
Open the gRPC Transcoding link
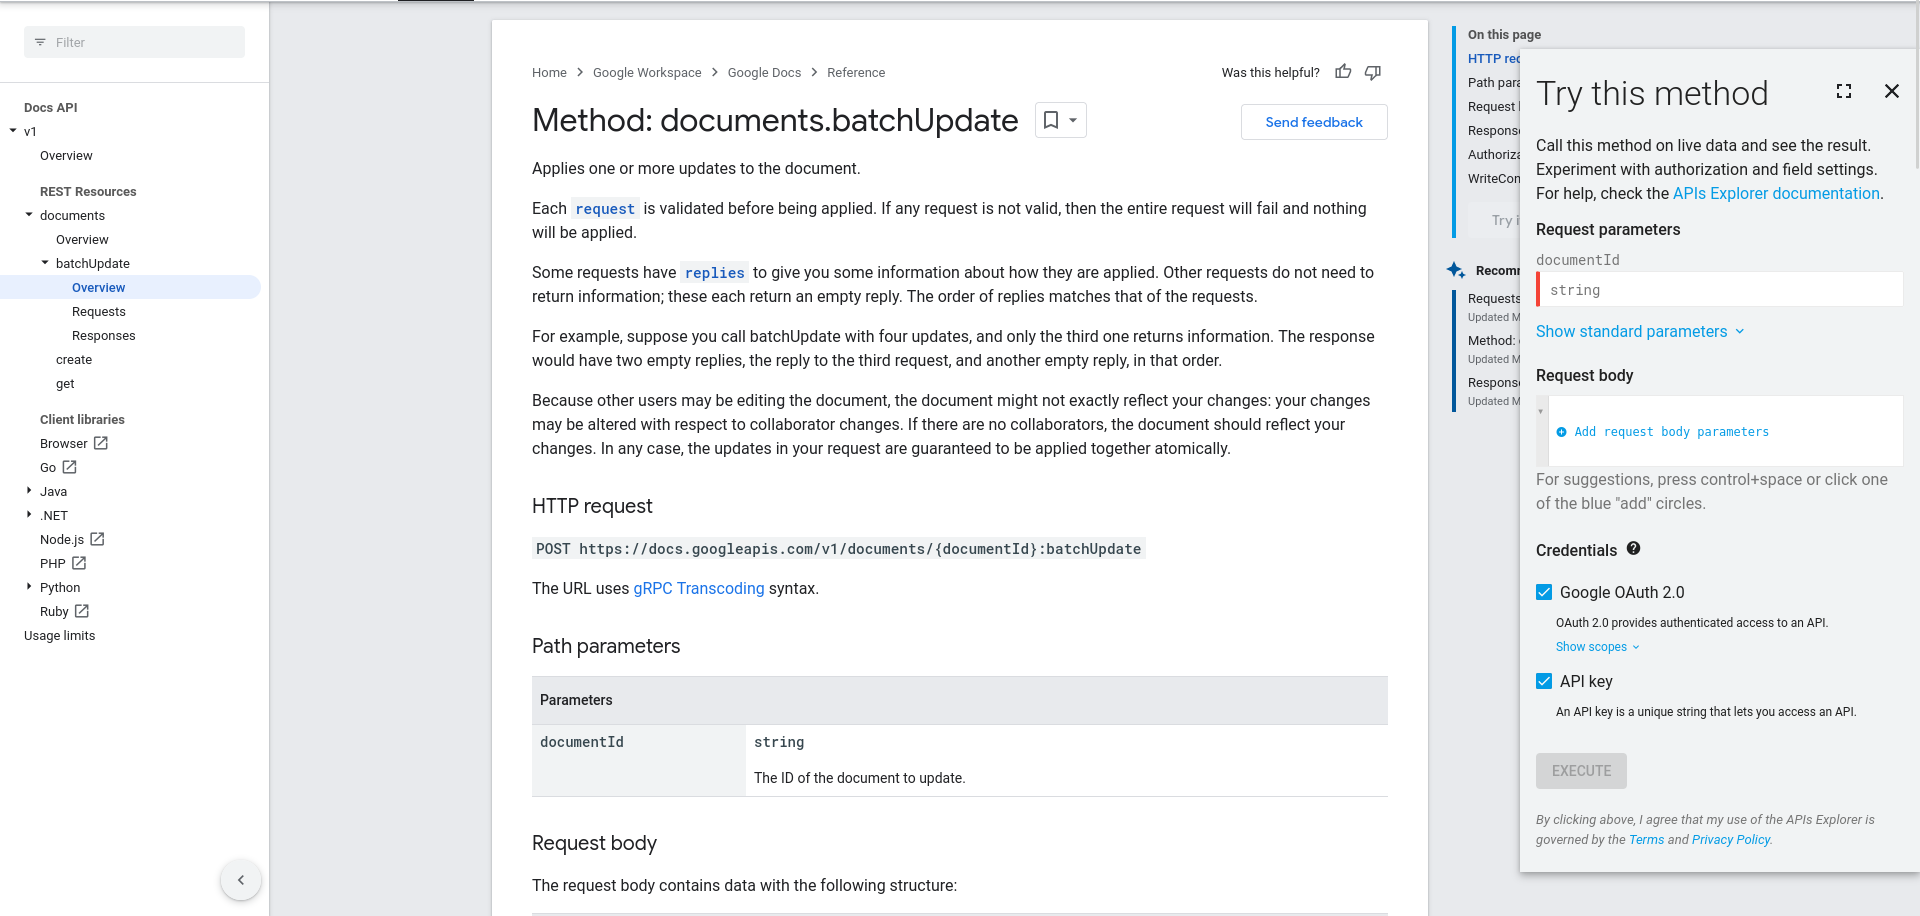click(x=698, y=588)
